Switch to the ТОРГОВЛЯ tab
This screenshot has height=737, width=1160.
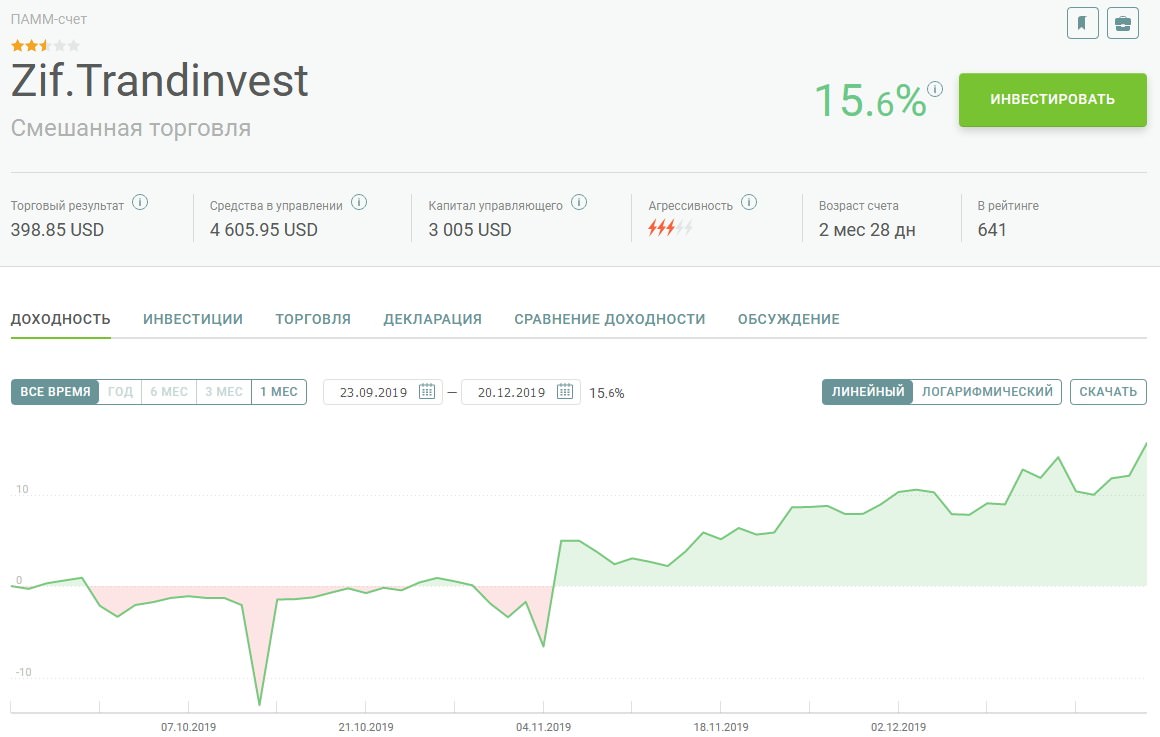313,319
